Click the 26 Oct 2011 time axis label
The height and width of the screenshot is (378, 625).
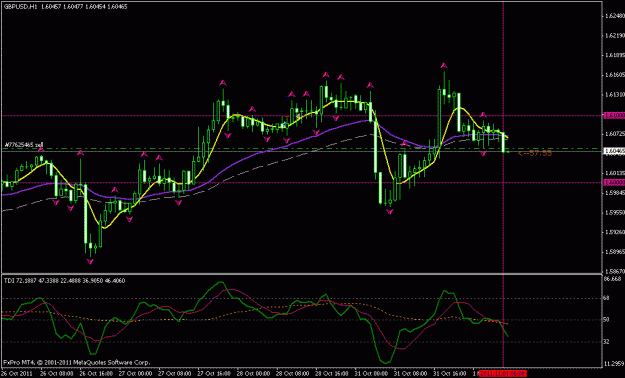coord(16,374)
